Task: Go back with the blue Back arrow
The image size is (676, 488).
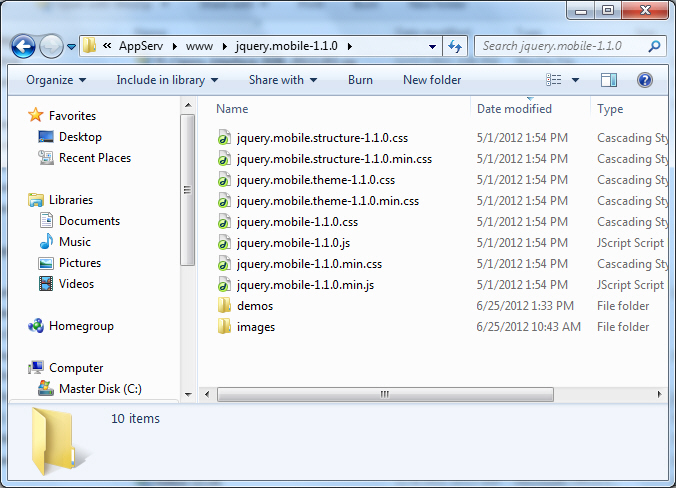Action: click(x=23, y=46)
